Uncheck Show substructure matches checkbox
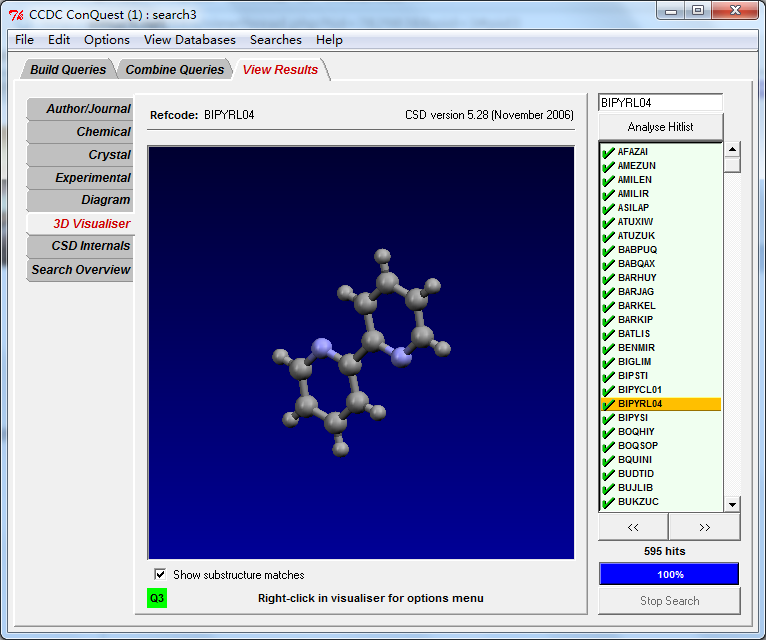Viewport: 766px width, 640px height. [160, 574]
